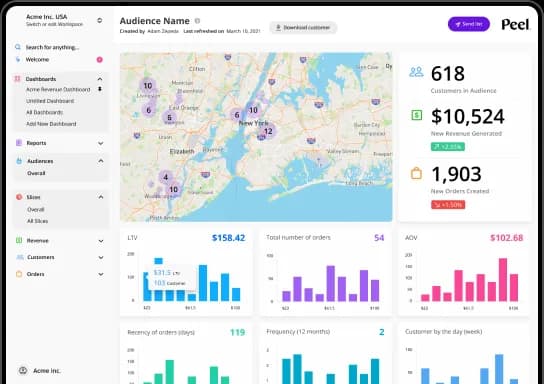This screenshot has height=384, width=544.
Task: Click the Slices section icon
Action: [x=19, y=197]
